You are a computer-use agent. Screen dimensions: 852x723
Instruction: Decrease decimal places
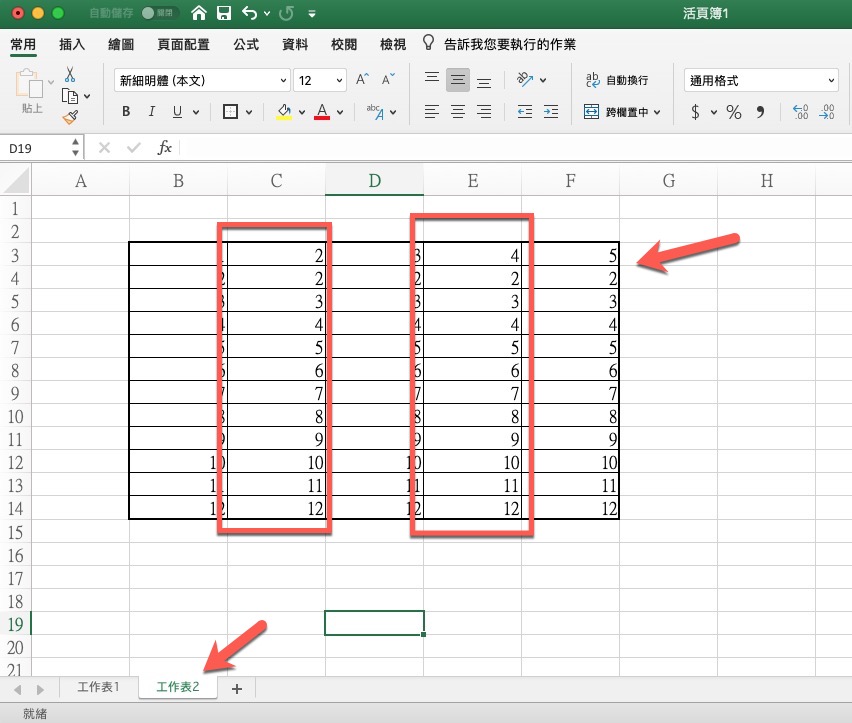pos(827,112)
